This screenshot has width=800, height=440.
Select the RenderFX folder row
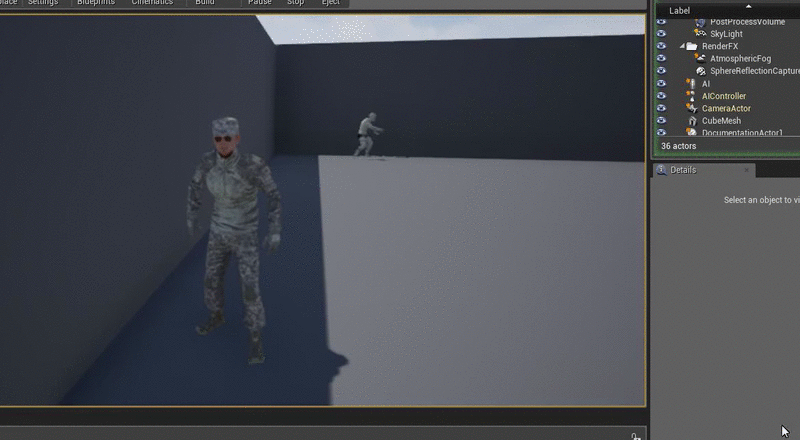(x=720, y=46)
